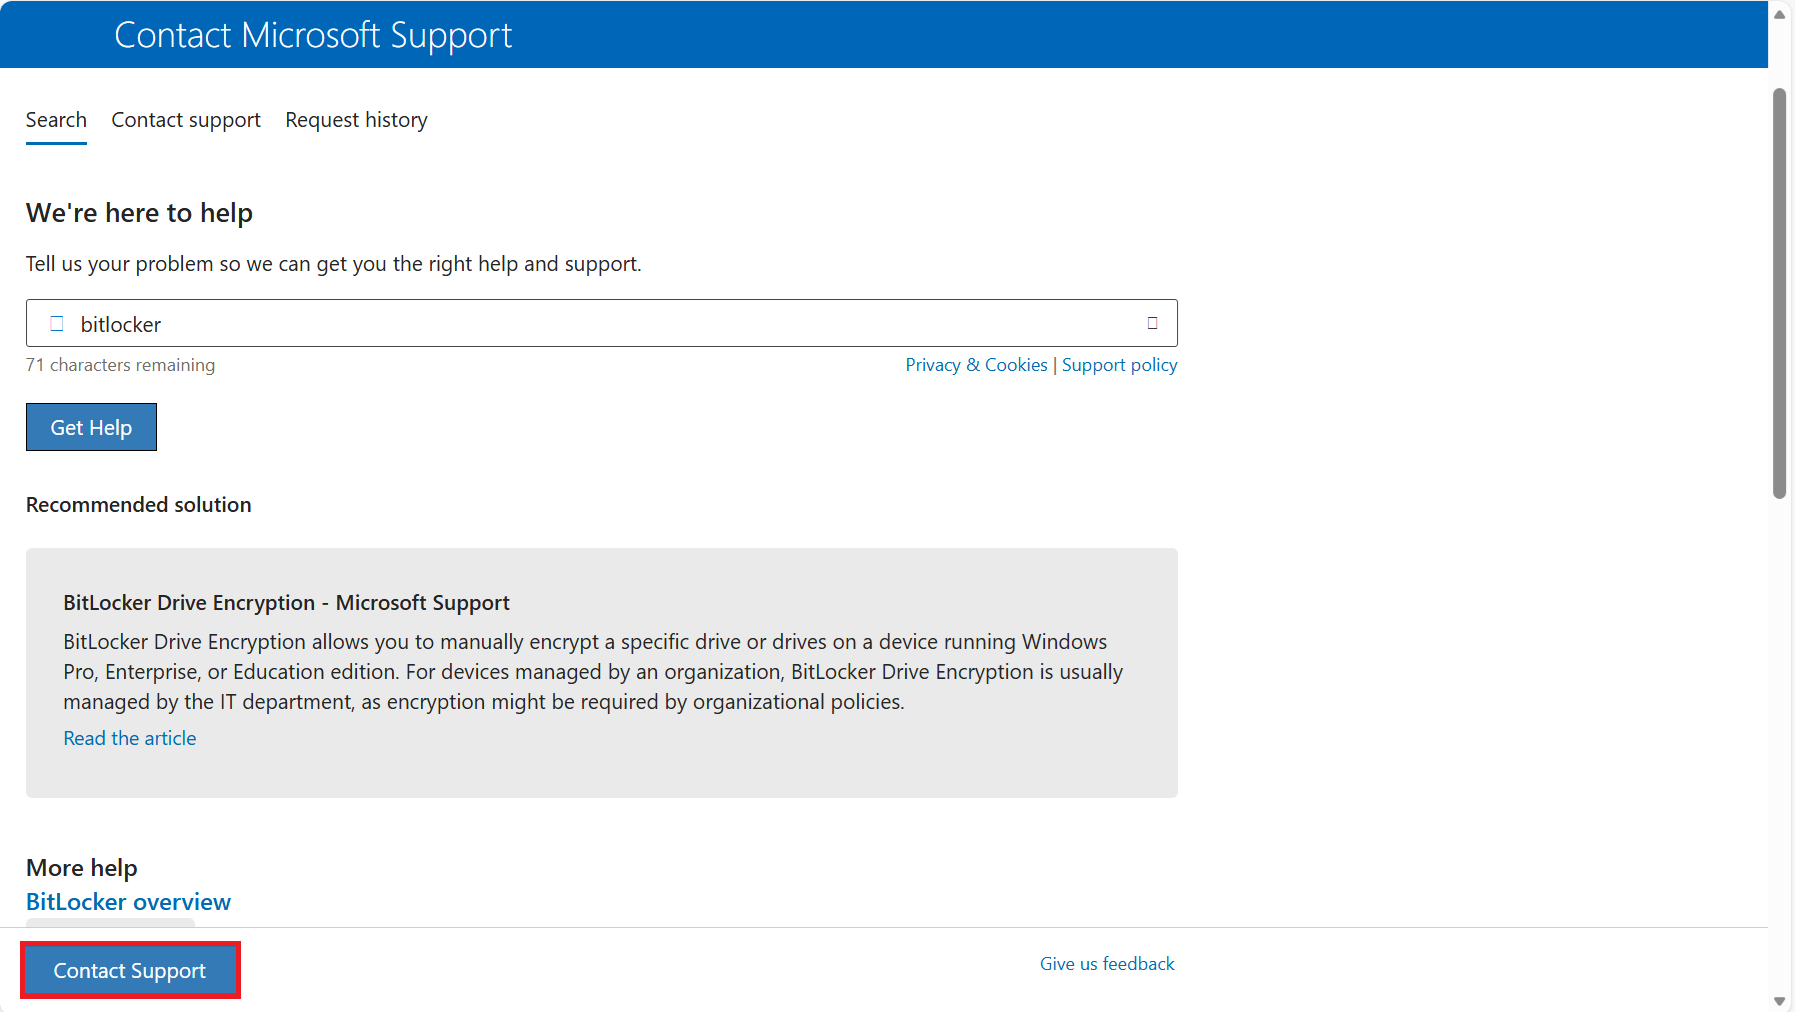The image size is (1795, 1017).
Task: Open the Support policy link
Action: coord(1119,365)
